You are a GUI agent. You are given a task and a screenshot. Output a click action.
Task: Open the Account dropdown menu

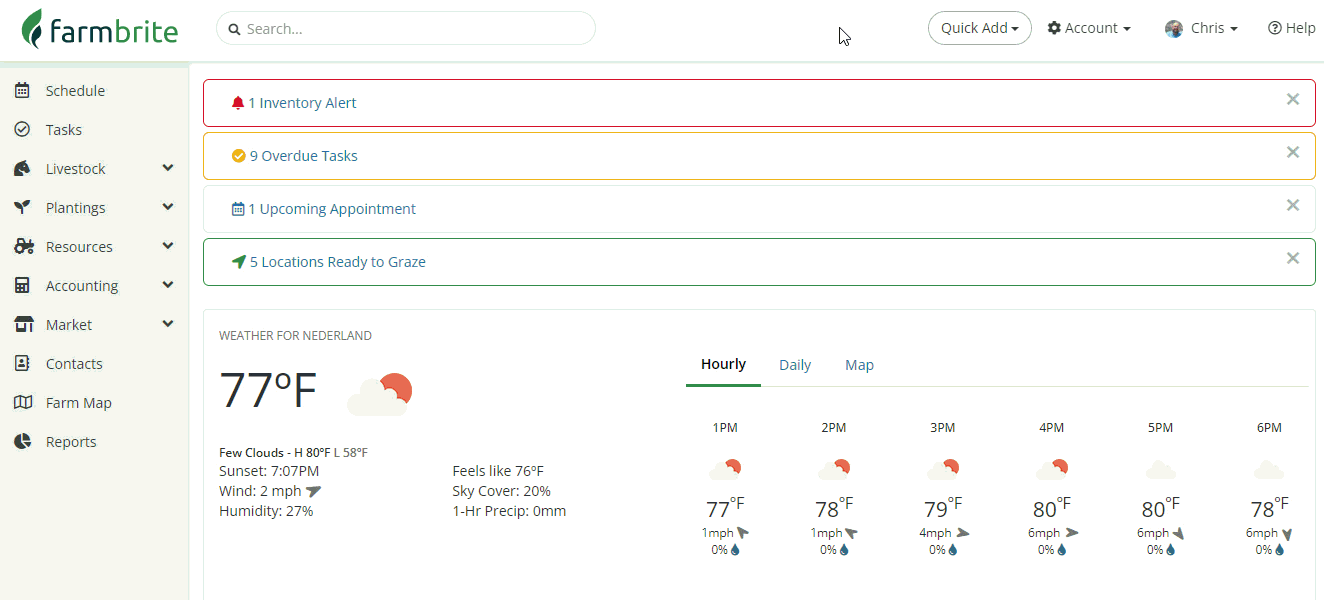1089,28
